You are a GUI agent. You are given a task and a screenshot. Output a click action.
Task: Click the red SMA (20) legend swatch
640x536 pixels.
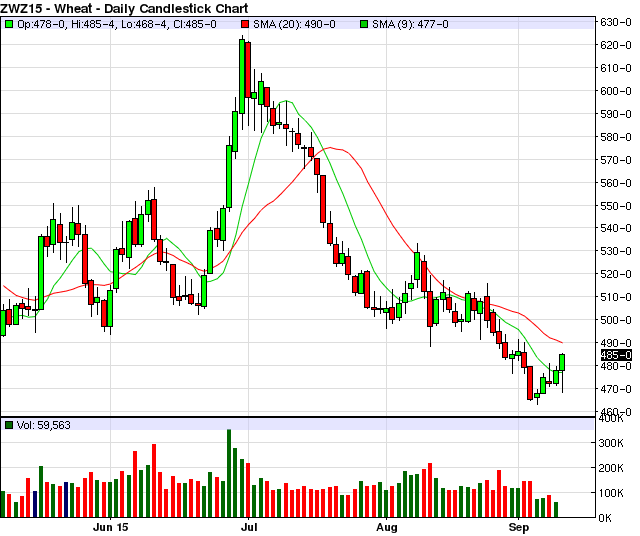(244, 24)
